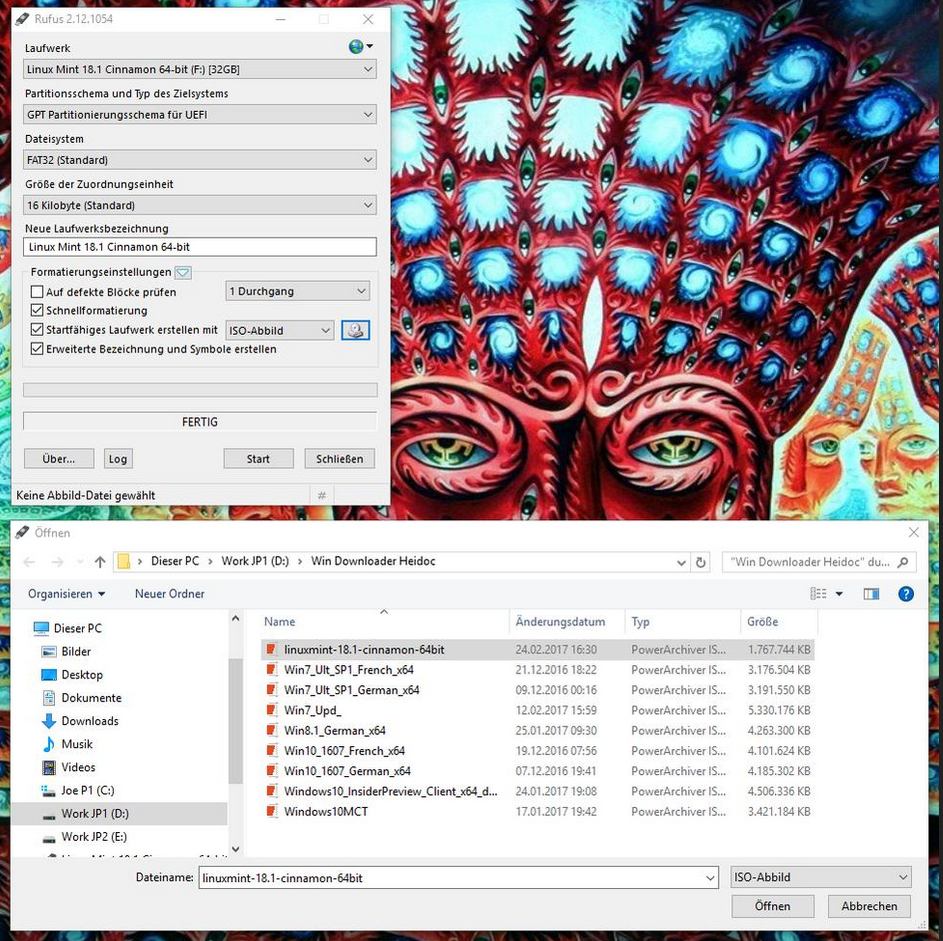This screenshot has width=943, height=941.
Task: Open the view options dropdown arrow
Action: click(839, 593)
